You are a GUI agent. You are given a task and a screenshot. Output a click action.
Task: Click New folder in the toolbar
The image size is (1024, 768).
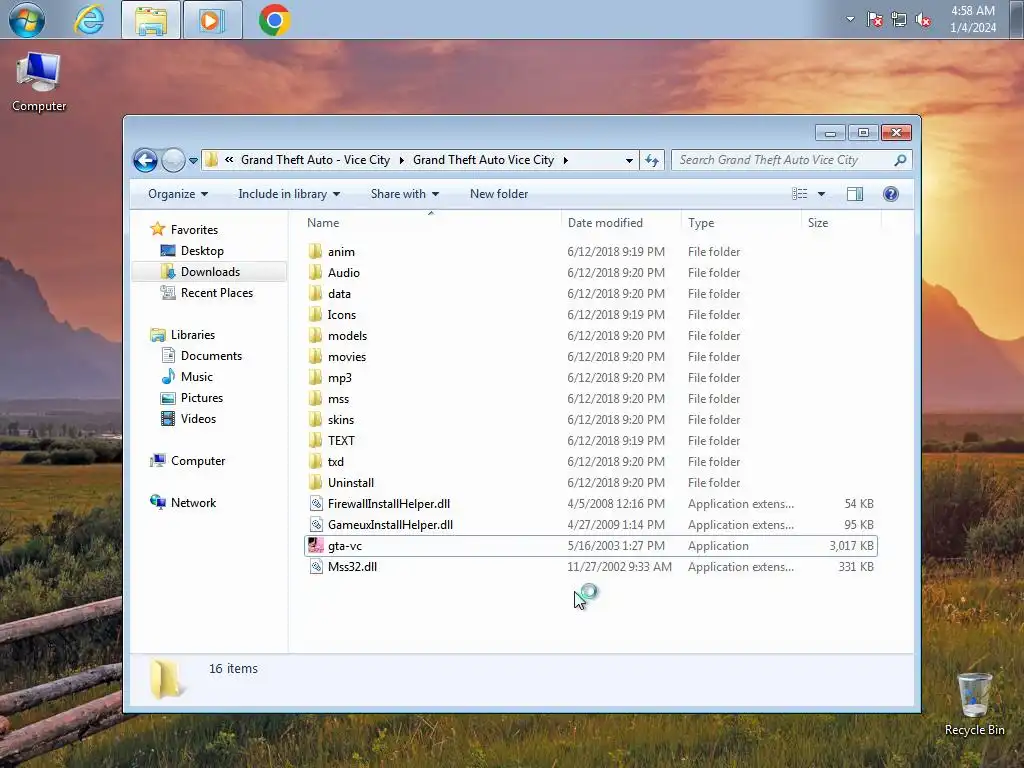click(x=499, y=194)
